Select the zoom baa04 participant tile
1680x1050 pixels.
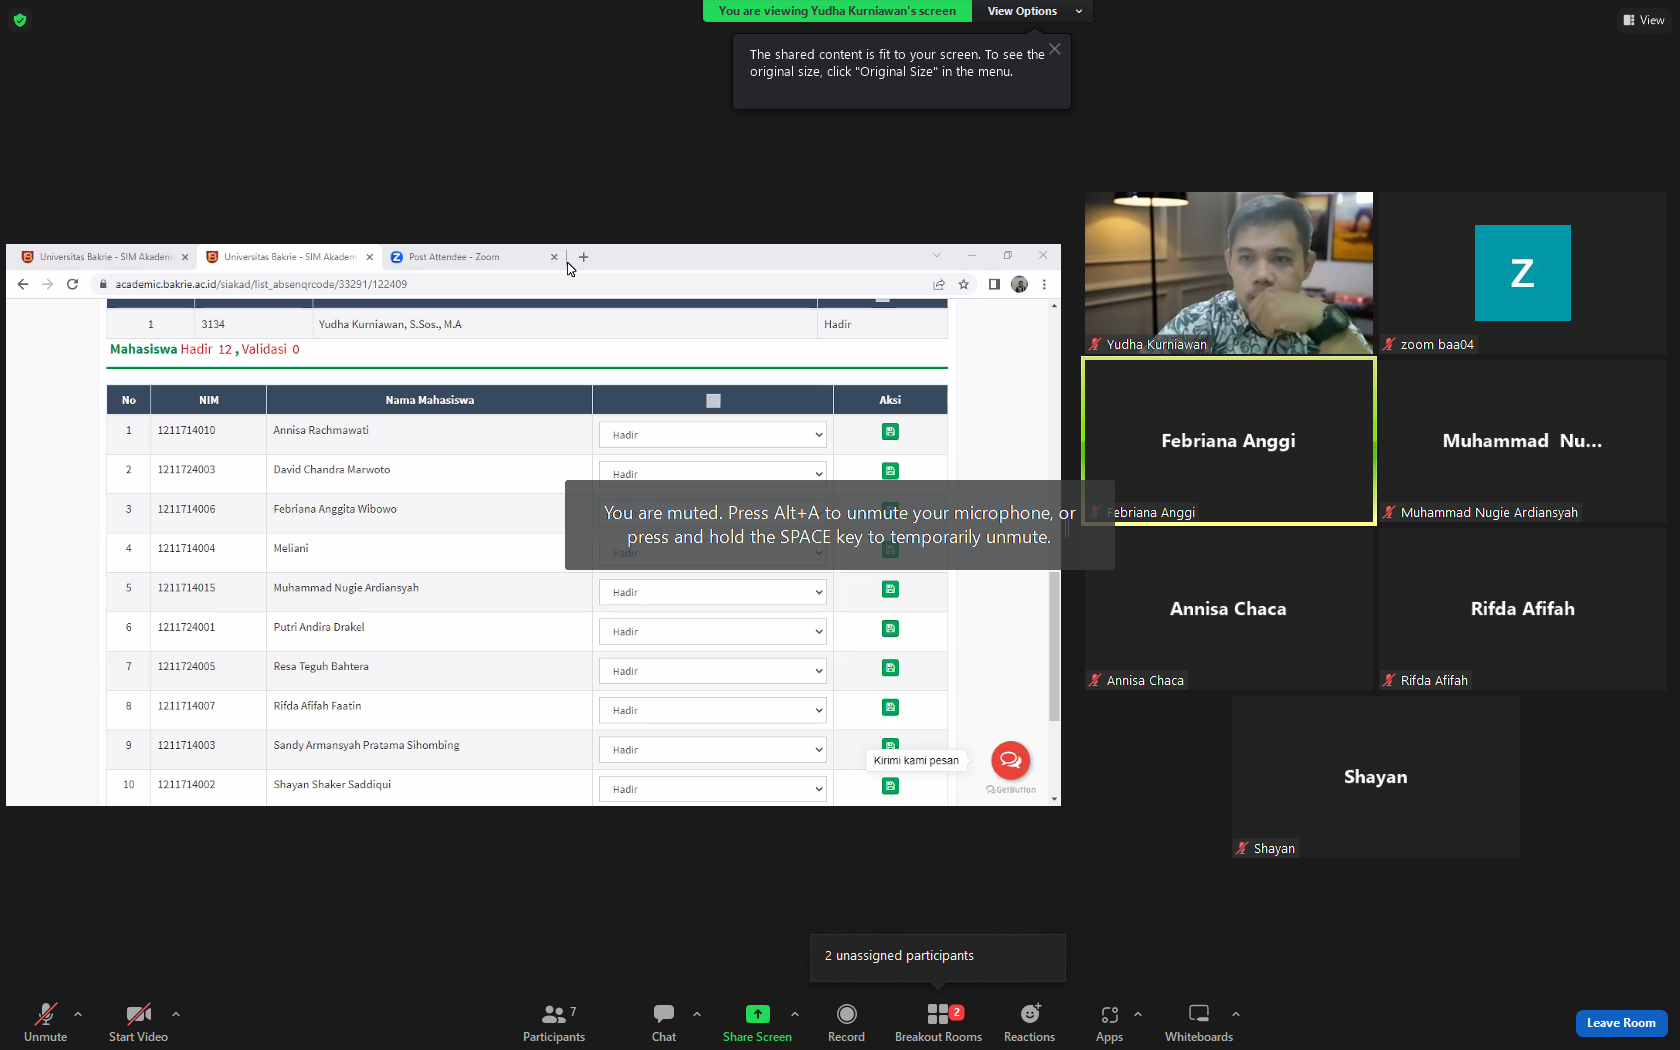(1523, 272)
